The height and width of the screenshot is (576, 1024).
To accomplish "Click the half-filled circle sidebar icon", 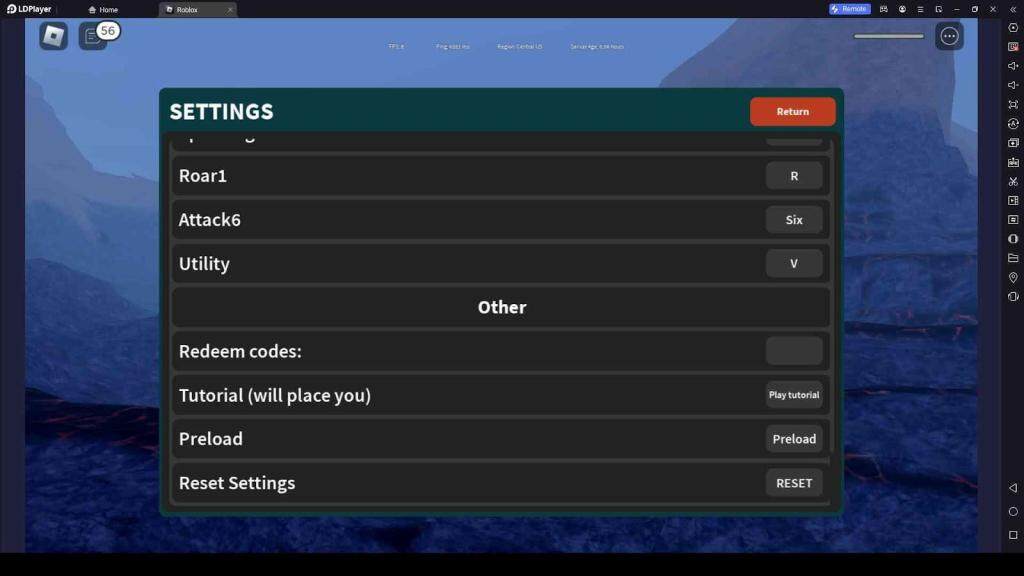I will coord(1013,239).
